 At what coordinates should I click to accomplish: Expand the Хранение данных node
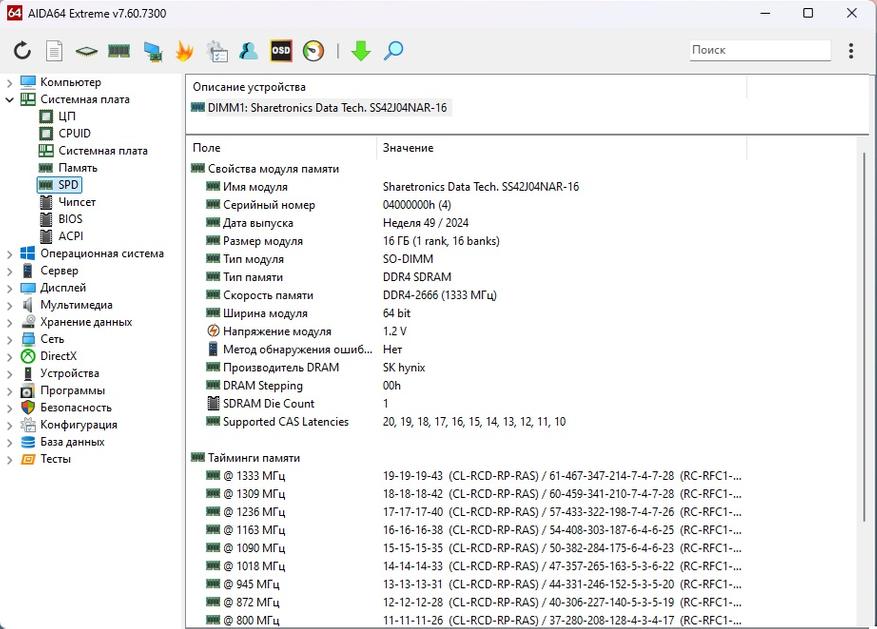point(10,323)
